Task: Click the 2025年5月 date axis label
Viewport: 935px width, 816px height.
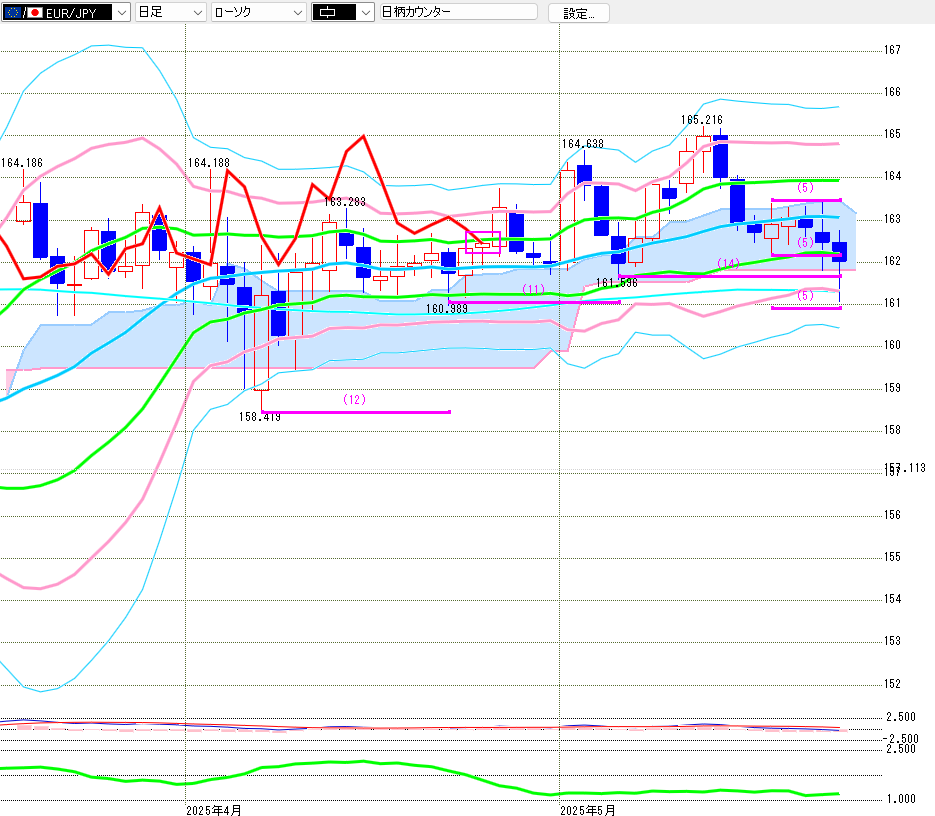Action: point(587,810)
